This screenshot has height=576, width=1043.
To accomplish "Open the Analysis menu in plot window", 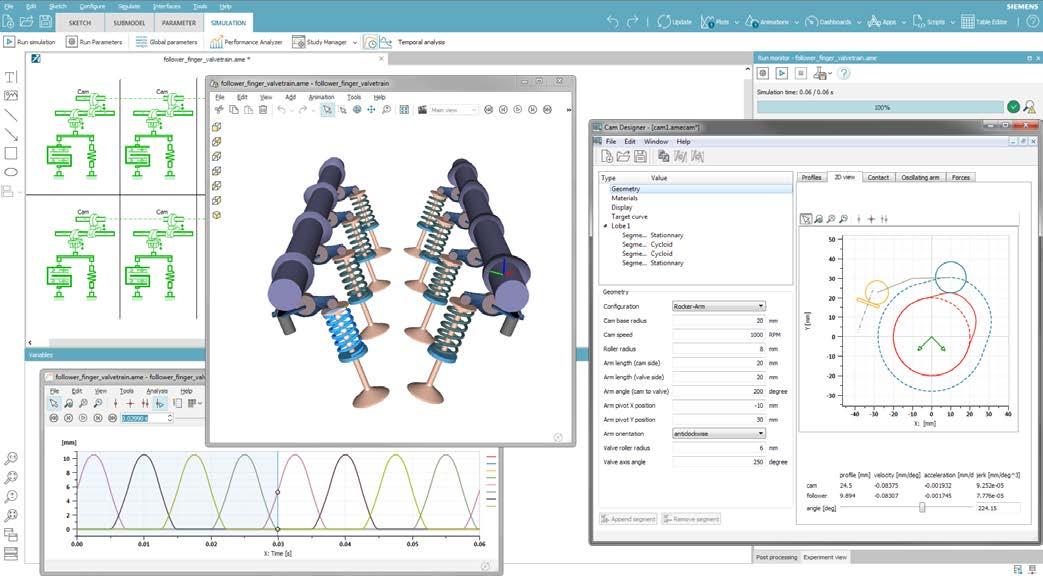I will (x=157, y=391).
